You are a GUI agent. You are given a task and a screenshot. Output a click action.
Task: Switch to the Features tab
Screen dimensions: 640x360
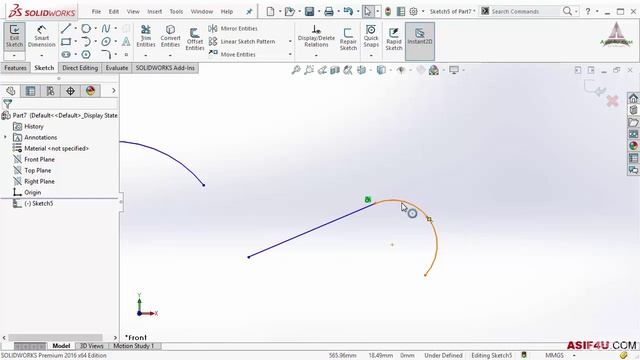click(15, 68)
